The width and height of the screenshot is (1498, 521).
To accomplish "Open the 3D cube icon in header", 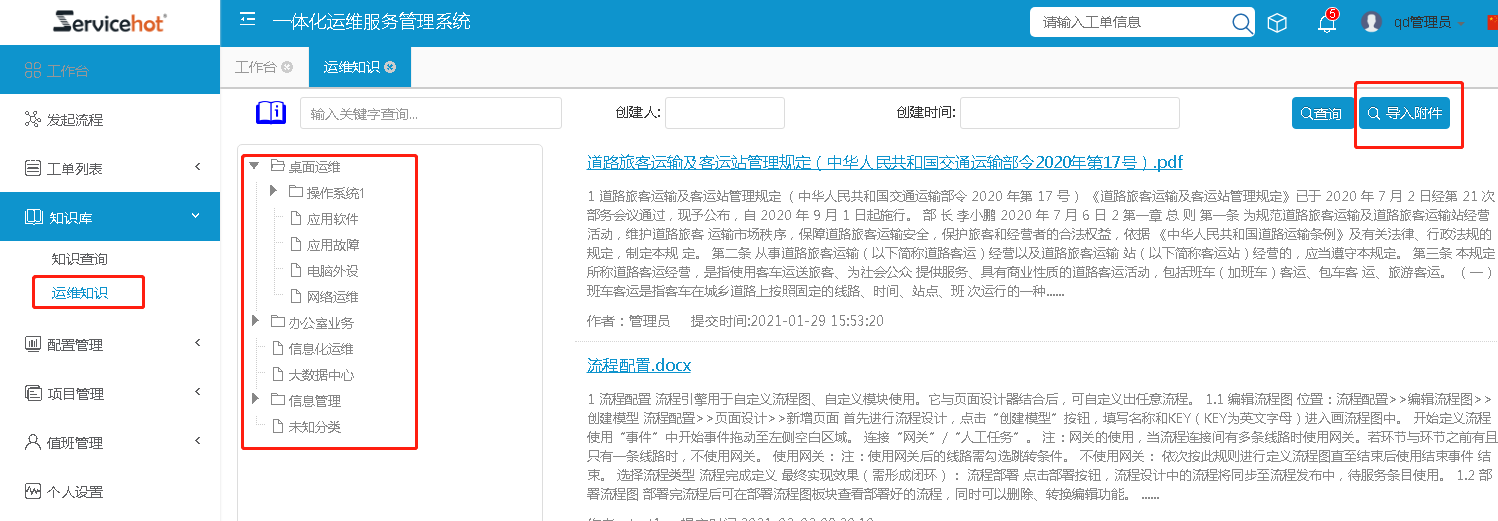I will click(x=1277, y=23).
